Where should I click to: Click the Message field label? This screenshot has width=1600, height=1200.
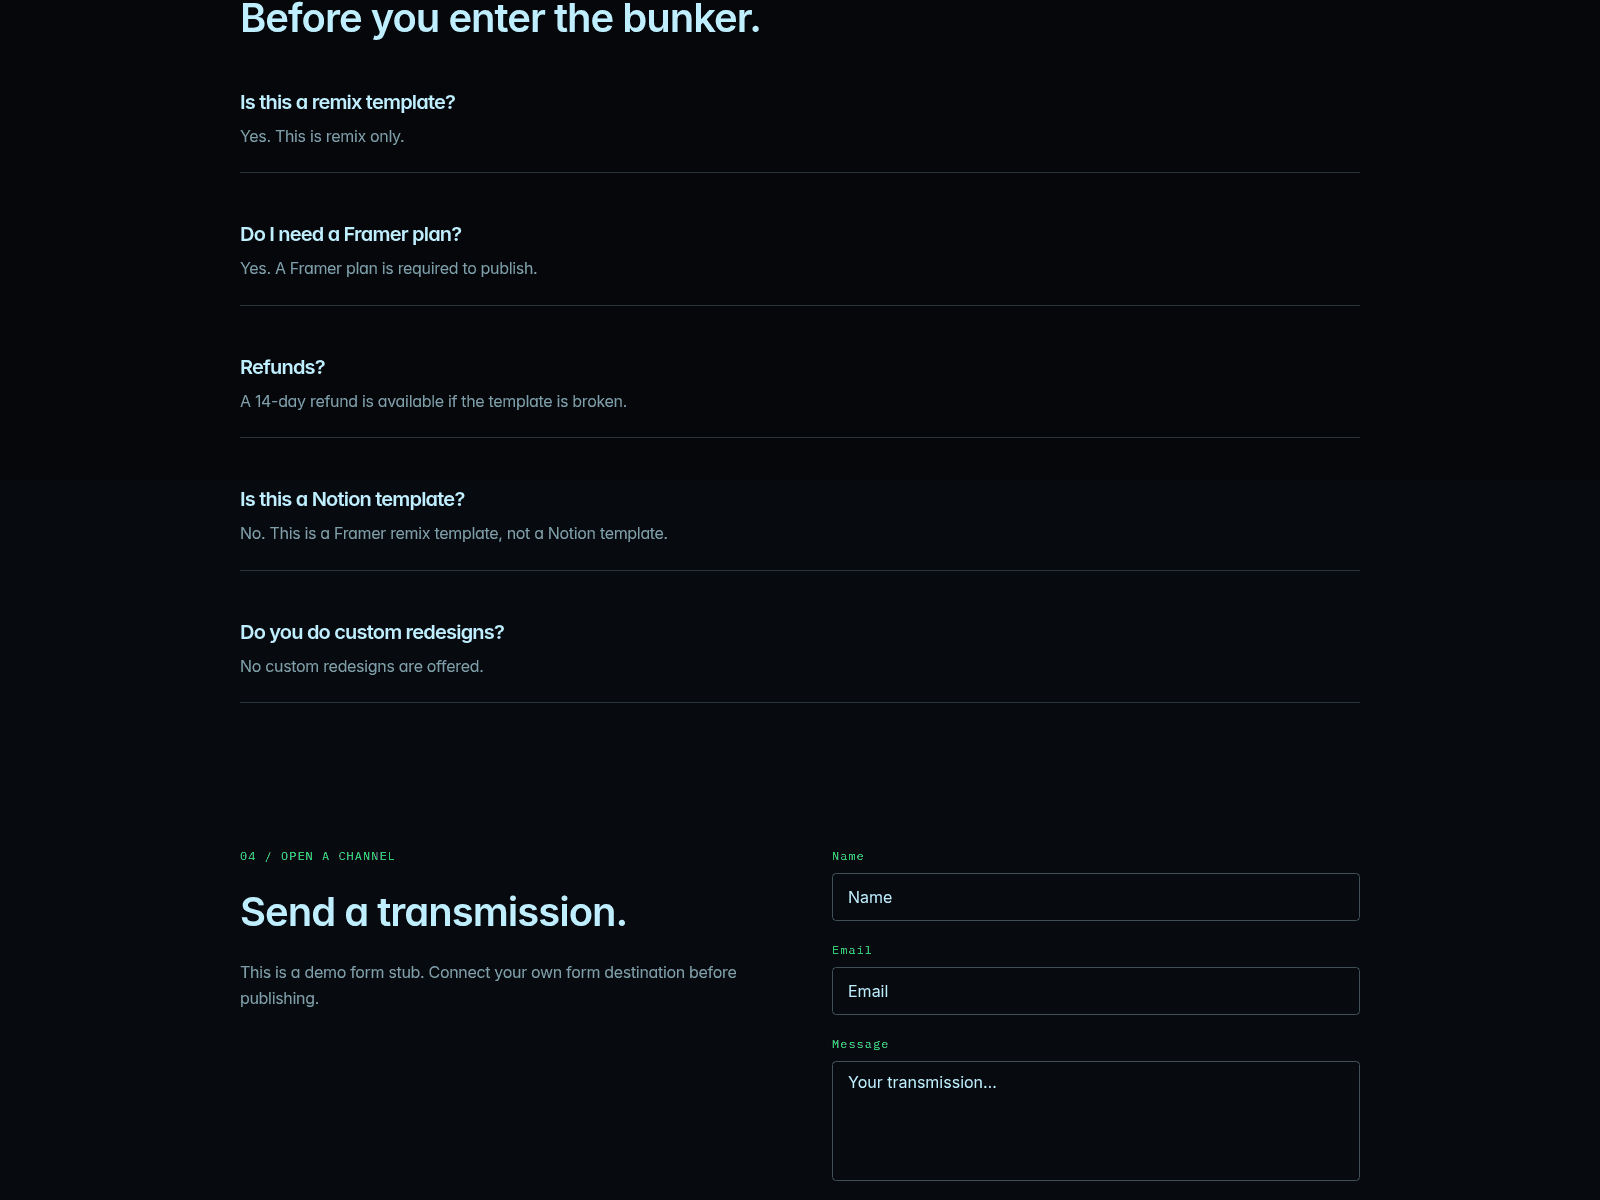pyautogui.click(x=860, y=1044)
